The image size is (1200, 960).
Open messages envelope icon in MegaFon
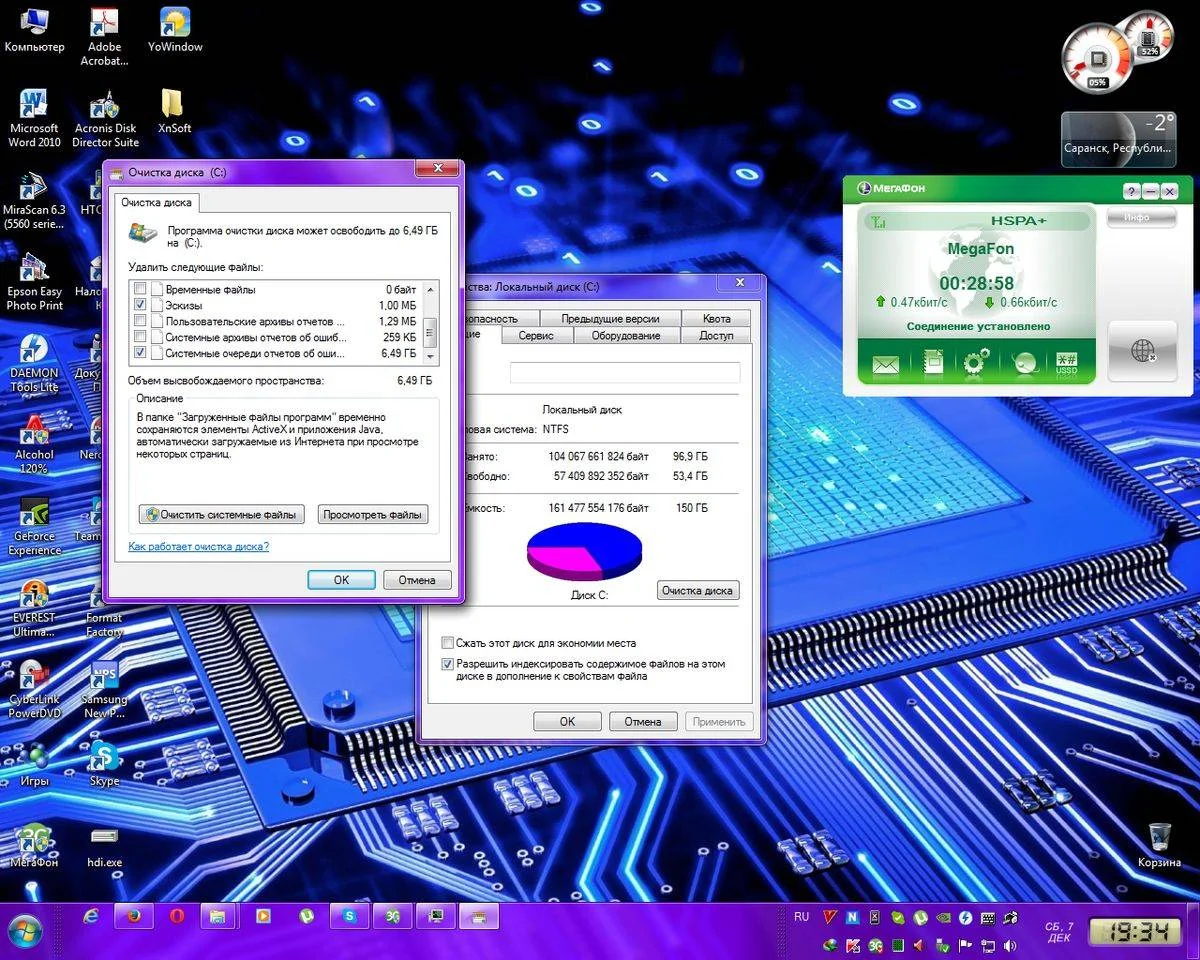pos(885,364)
